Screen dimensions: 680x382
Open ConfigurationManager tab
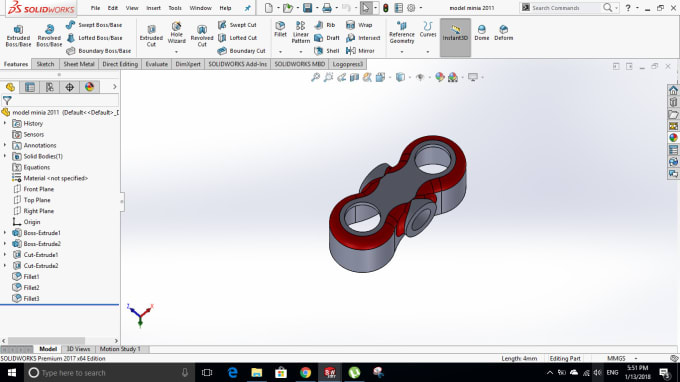click(x=50, y=87)
